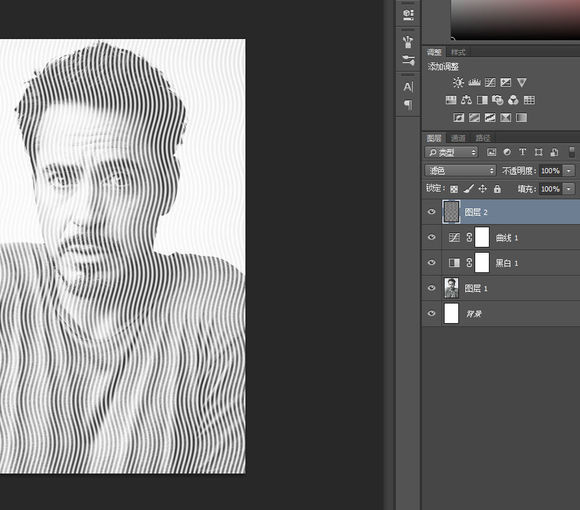Add a Brightness/Contrast adjustment
The height and width of the screenshot is (510, 580).
(x=458, y=82)
